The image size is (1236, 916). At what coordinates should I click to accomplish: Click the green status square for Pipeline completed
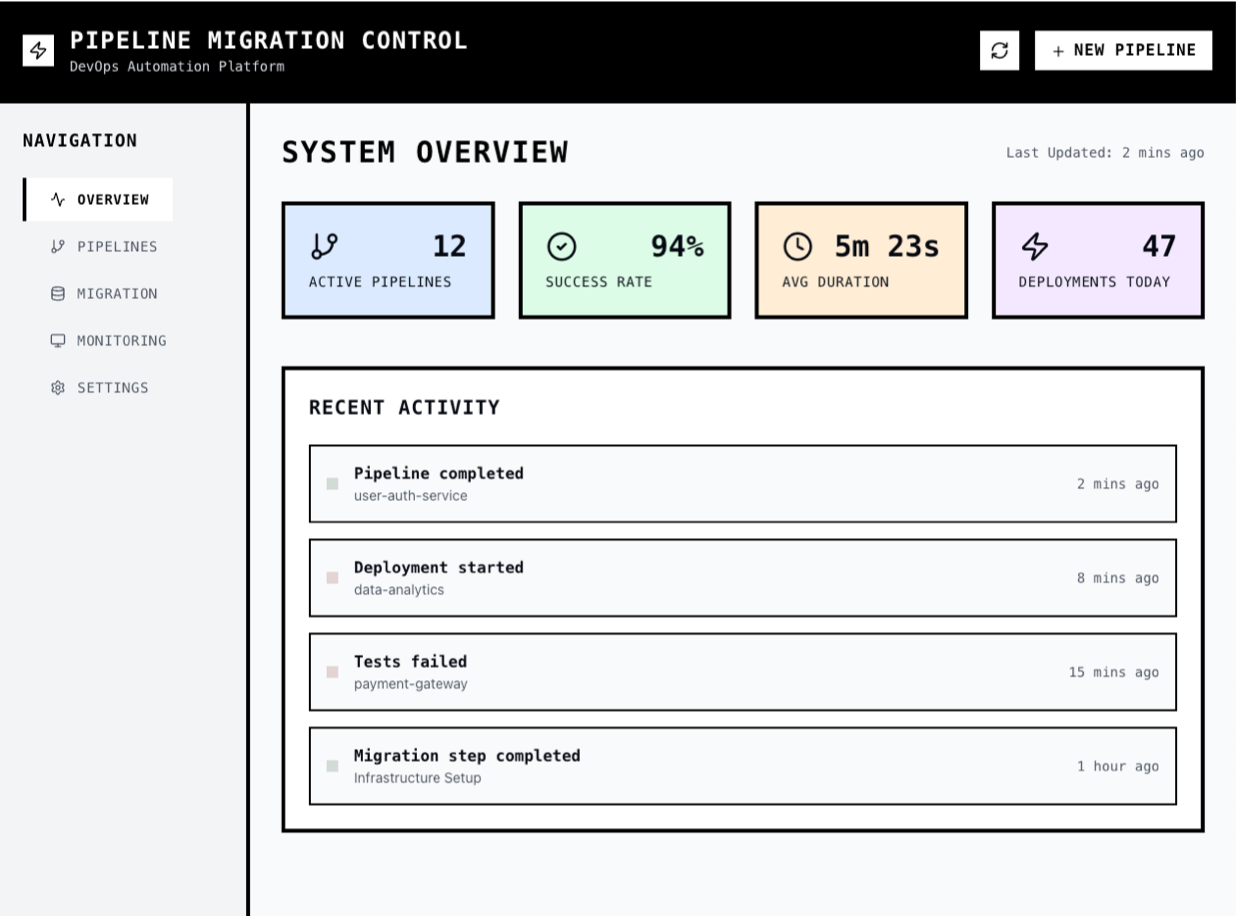(334, 483)
